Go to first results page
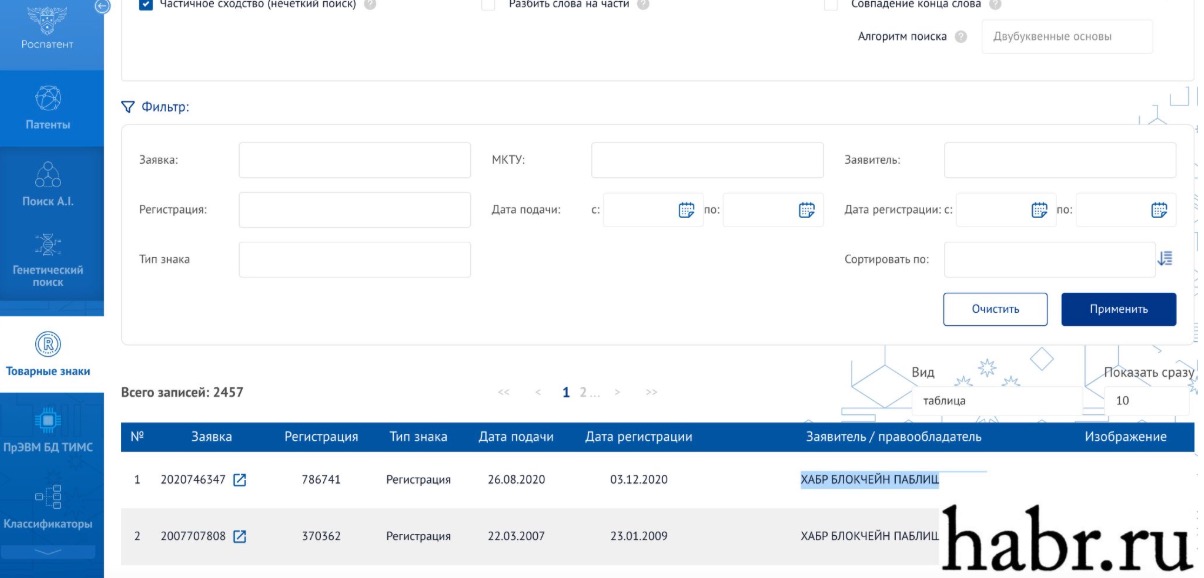1204x578 pixels. tap(504, 393)
